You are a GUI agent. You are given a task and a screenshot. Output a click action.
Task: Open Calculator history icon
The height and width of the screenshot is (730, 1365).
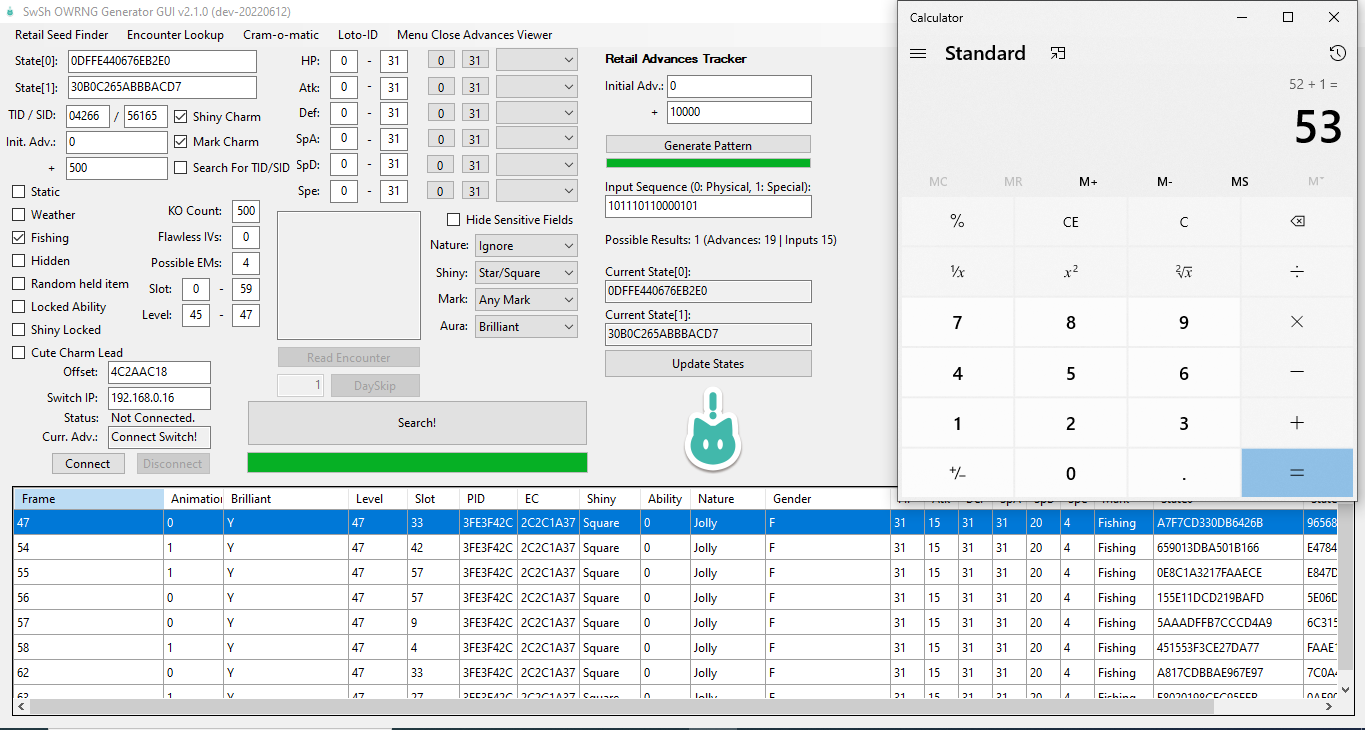[x=1337, y=54]
